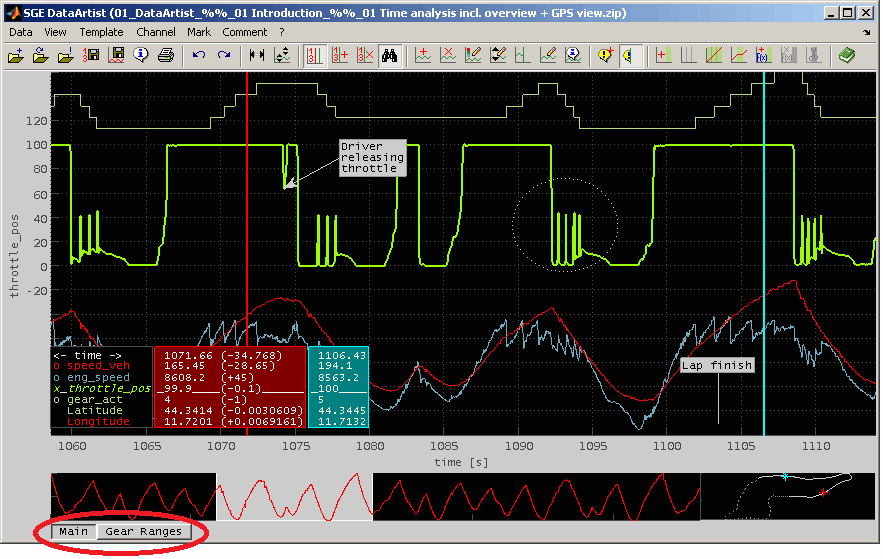883x559 pixels.
Task: Click the vertical arrows axis icon
Action: tap(282, 55)
